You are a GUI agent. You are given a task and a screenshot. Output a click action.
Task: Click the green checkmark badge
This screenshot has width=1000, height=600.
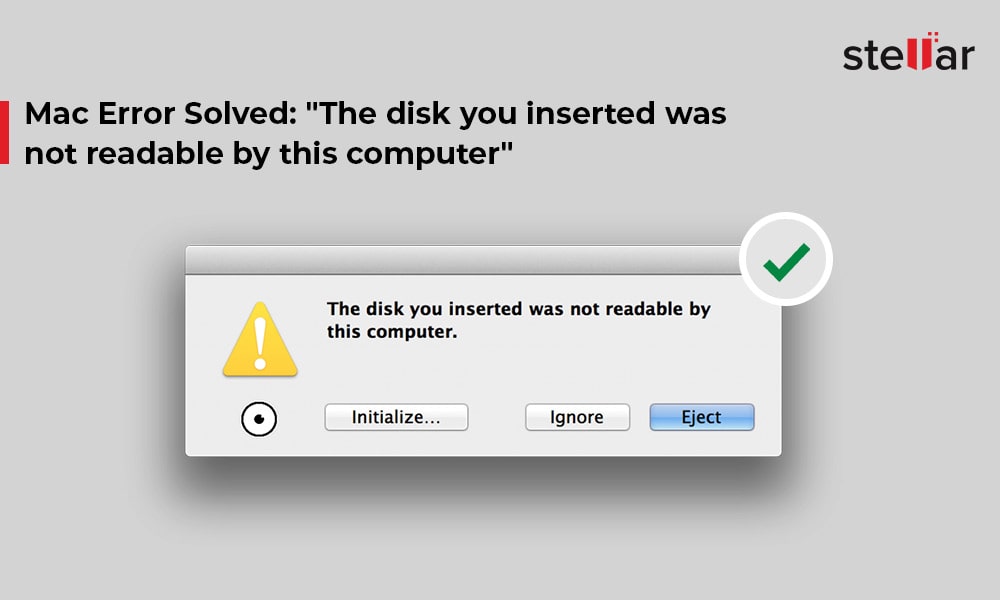tap(786, 260)
